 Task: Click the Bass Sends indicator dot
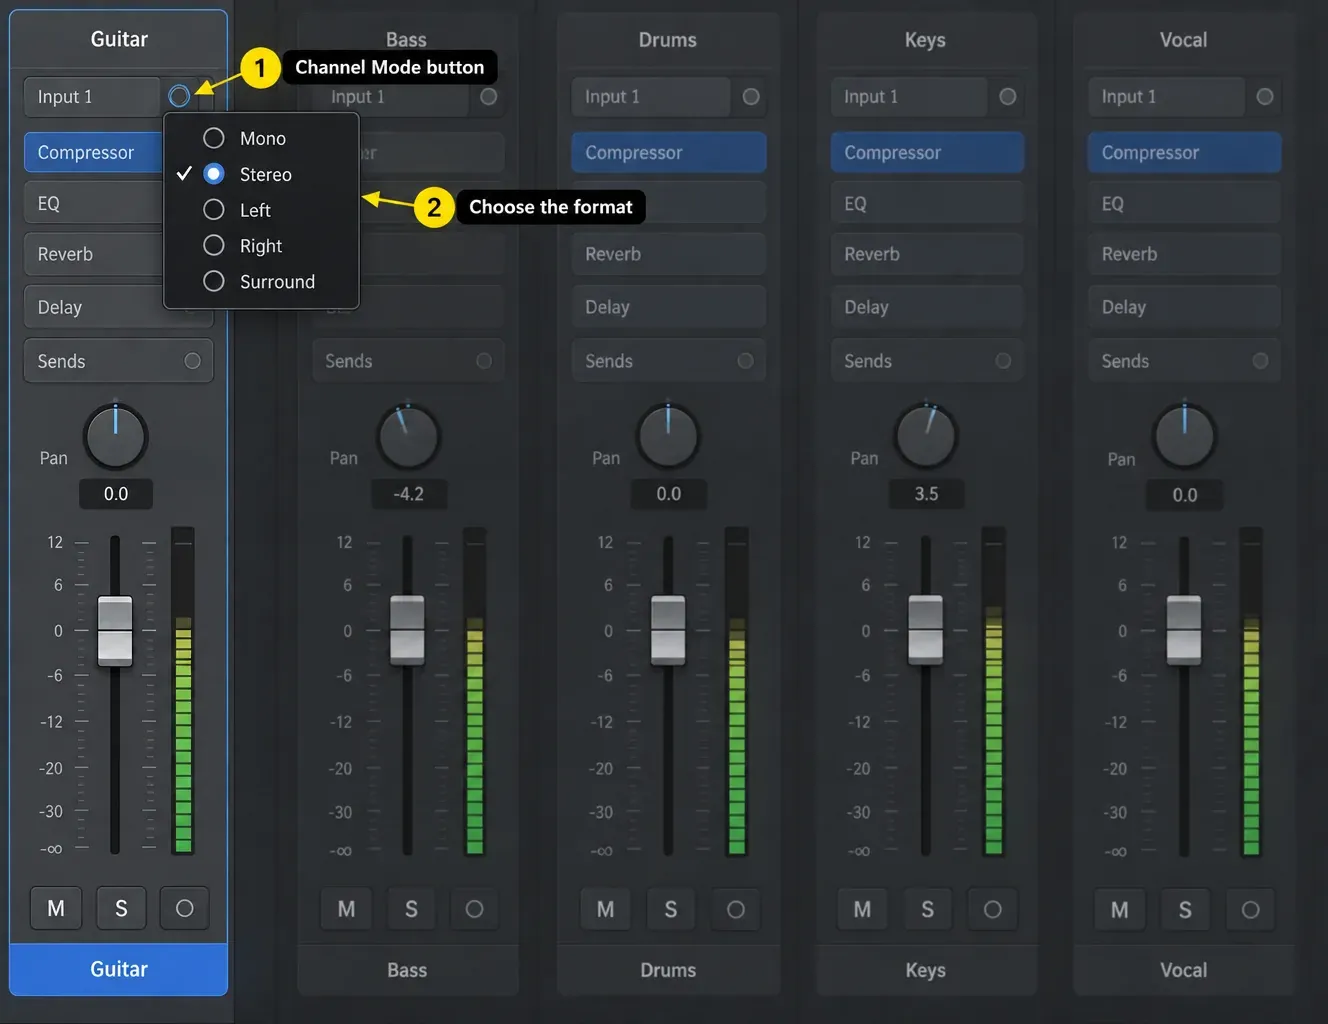click(x=484, y=361)
